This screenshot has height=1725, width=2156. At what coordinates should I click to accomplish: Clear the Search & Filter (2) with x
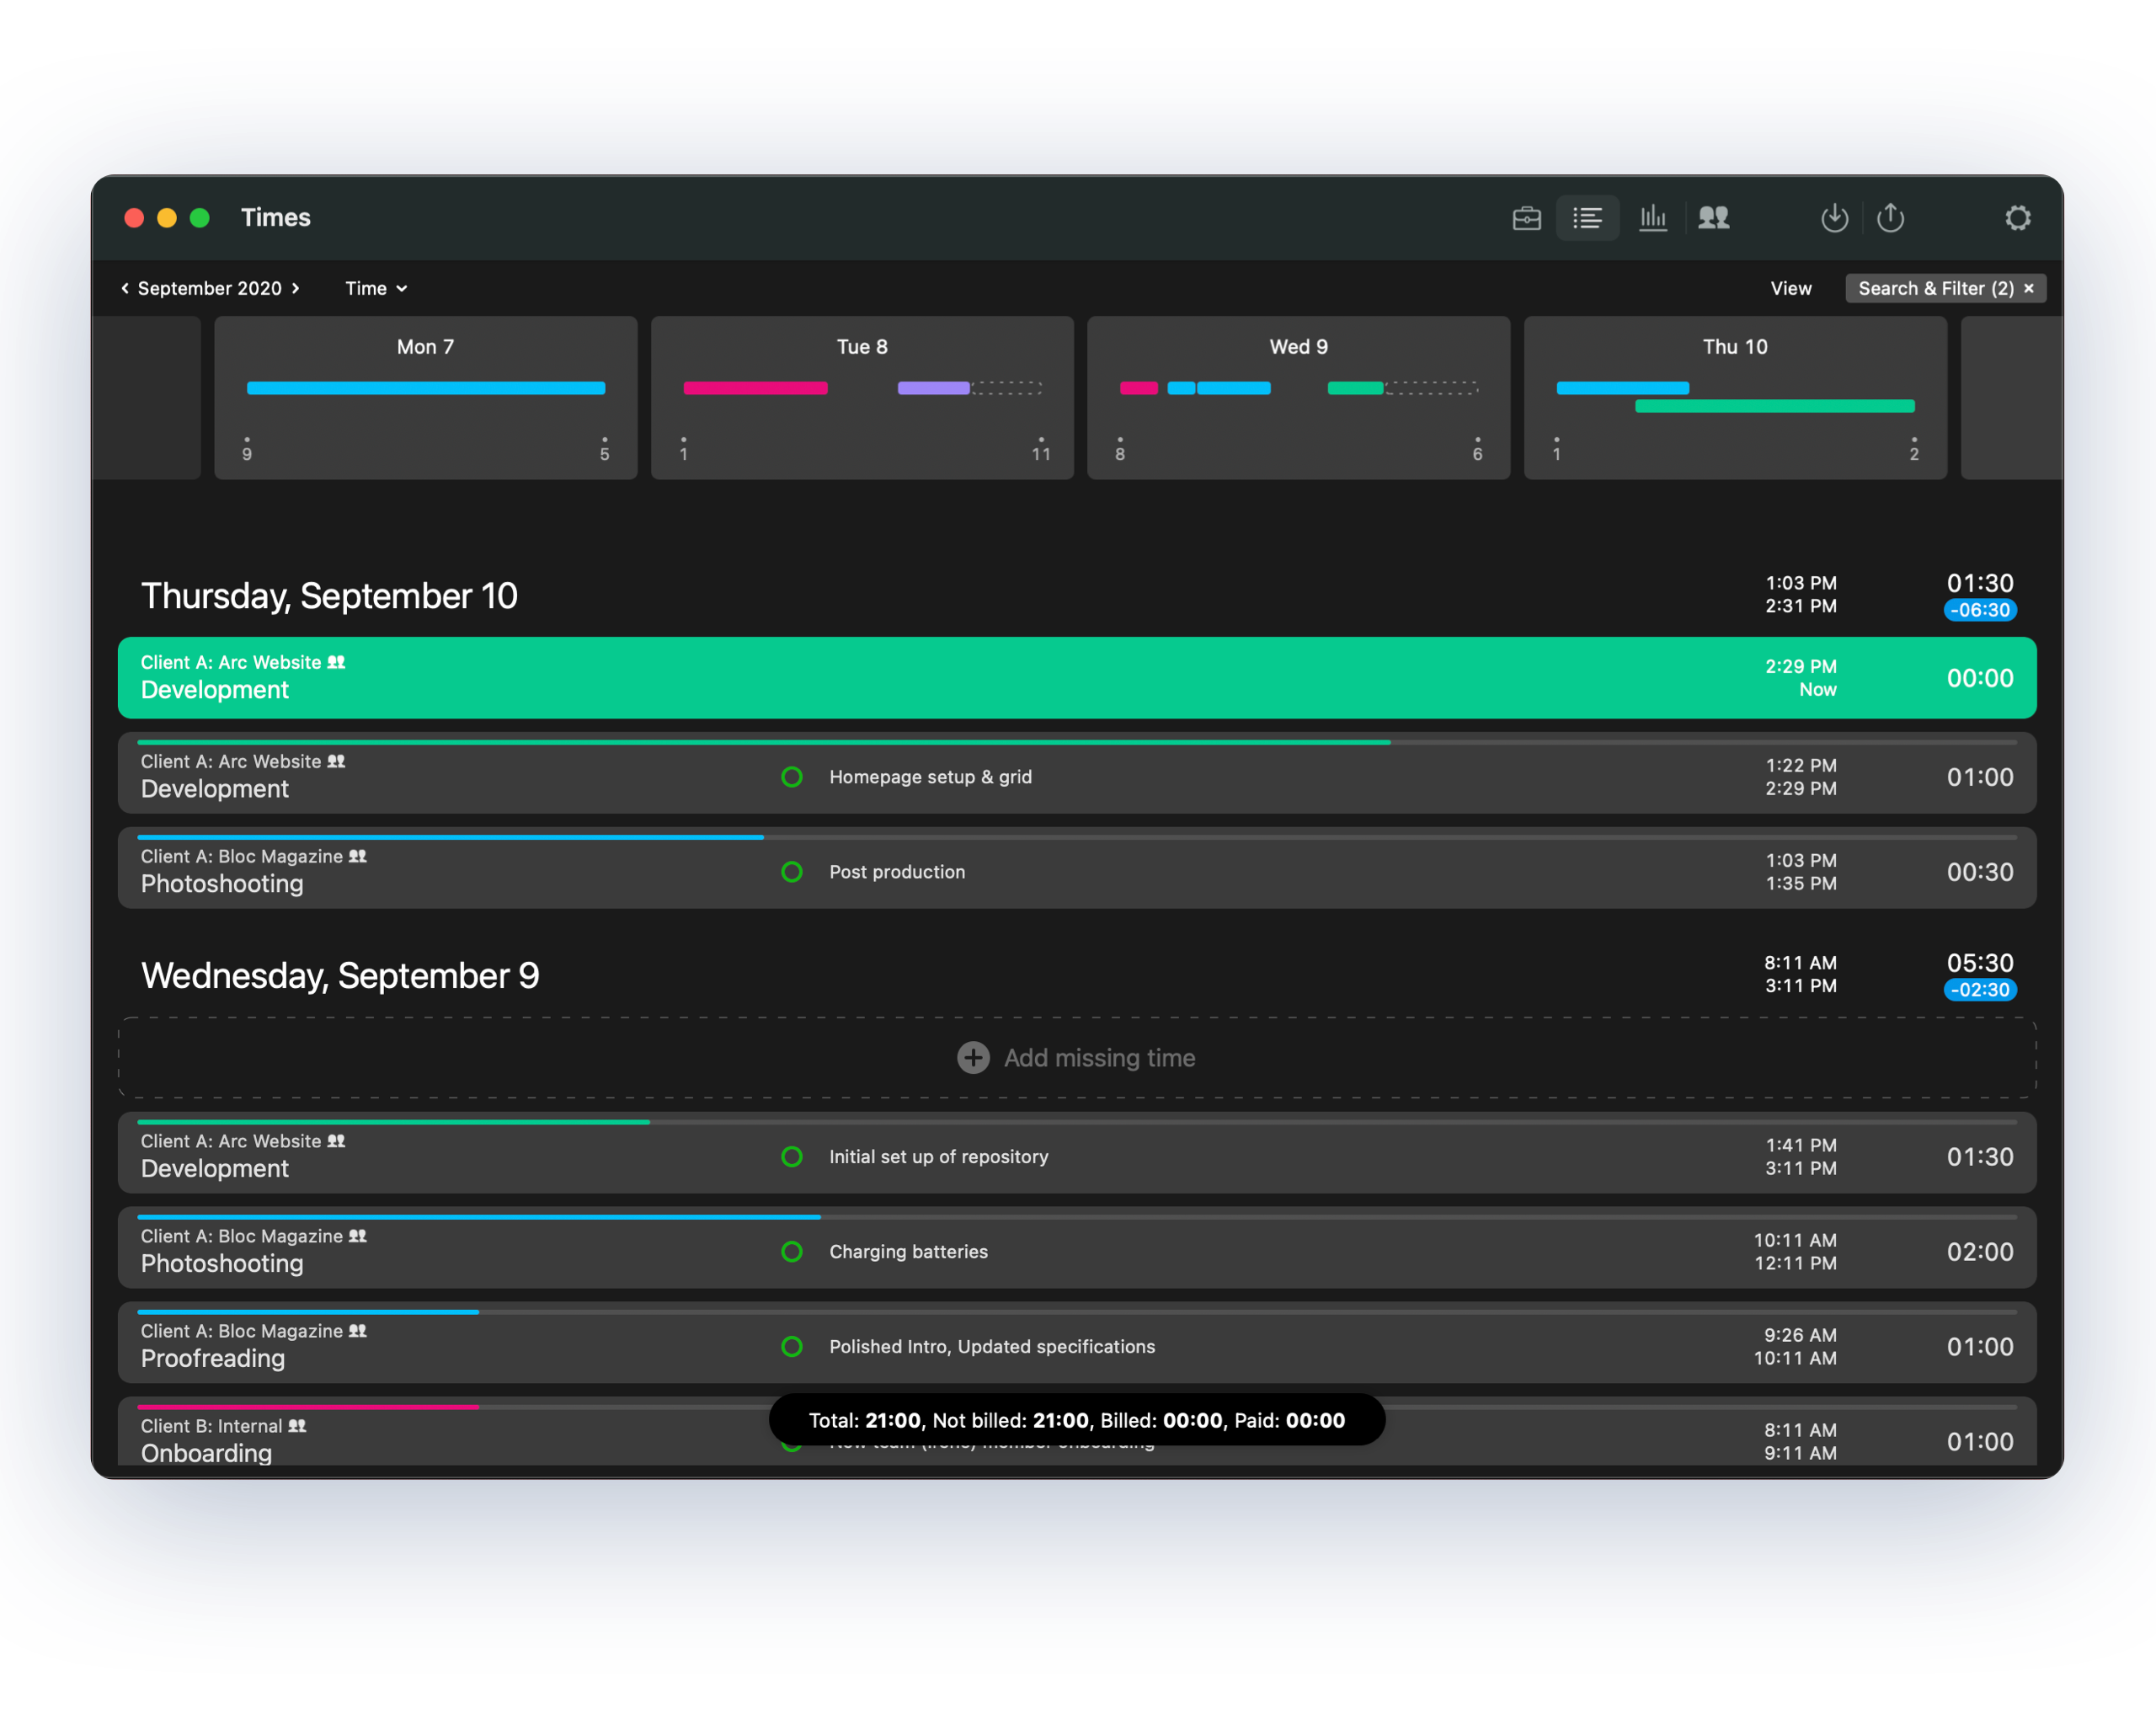click(2029, 289)
